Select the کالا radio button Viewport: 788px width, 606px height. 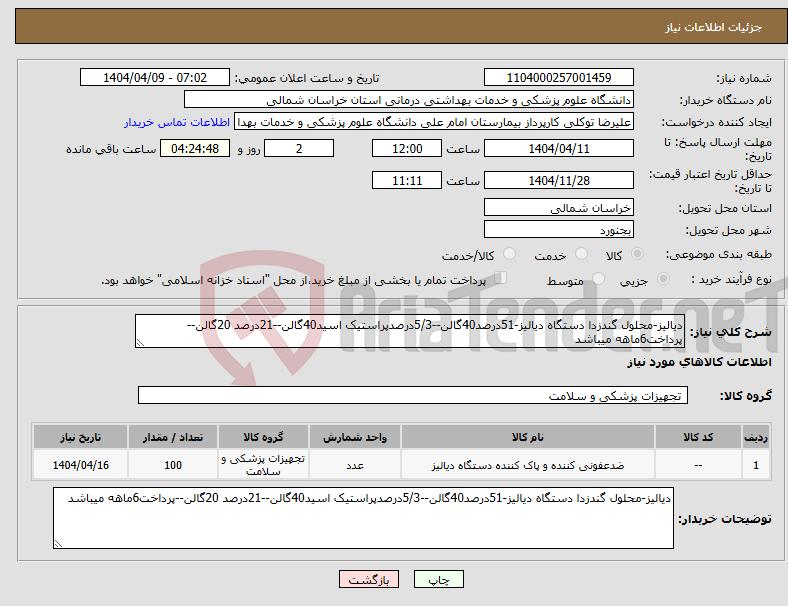(x=637, y=254)
